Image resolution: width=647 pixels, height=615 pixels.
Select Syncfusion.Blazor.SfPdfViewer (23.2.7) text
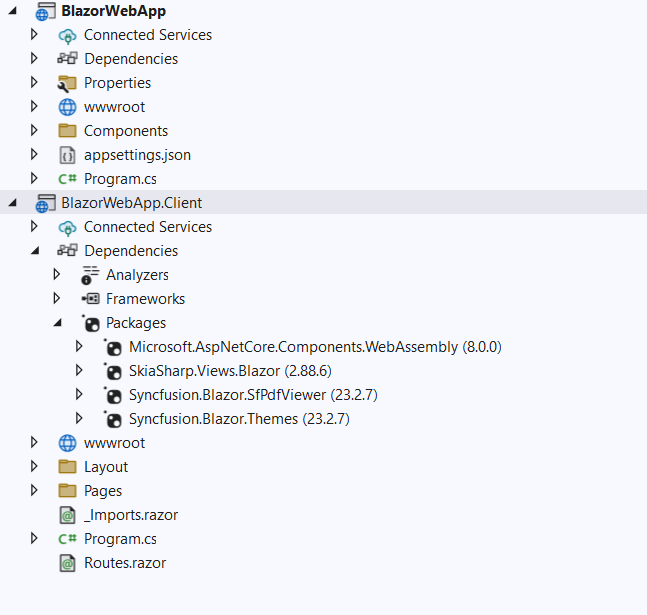[x=253, y=395]
